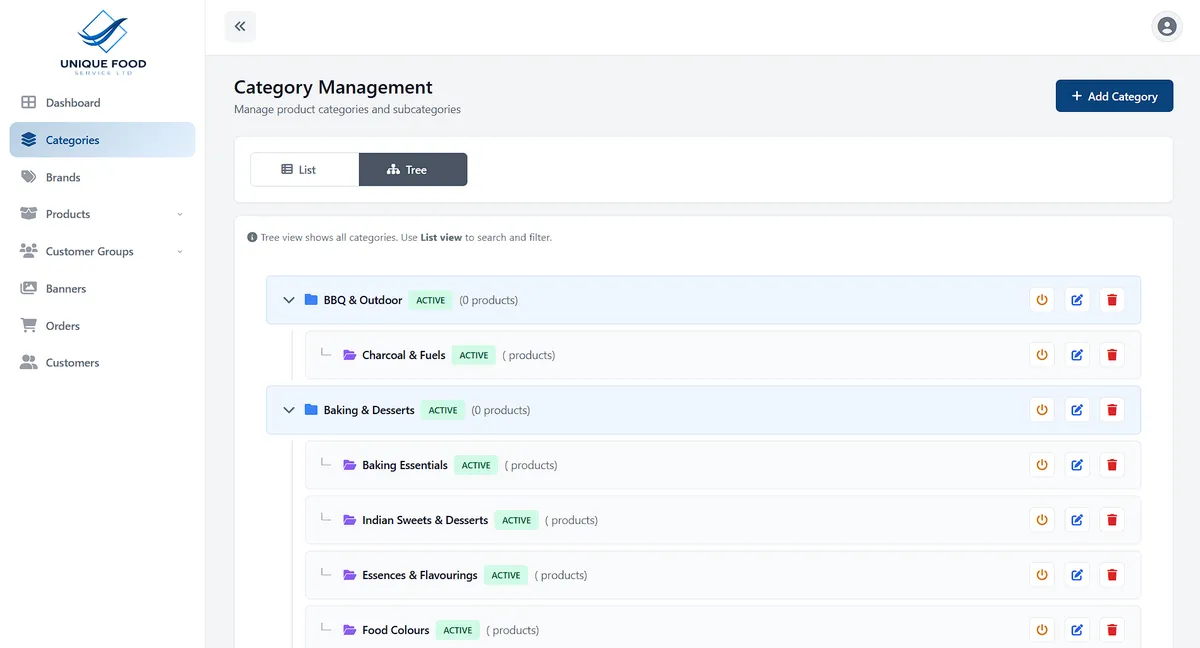Toggle active status of Indian Sweets & Desserts
Viewport: 1200px width, 648px height.
(1042, 520)
